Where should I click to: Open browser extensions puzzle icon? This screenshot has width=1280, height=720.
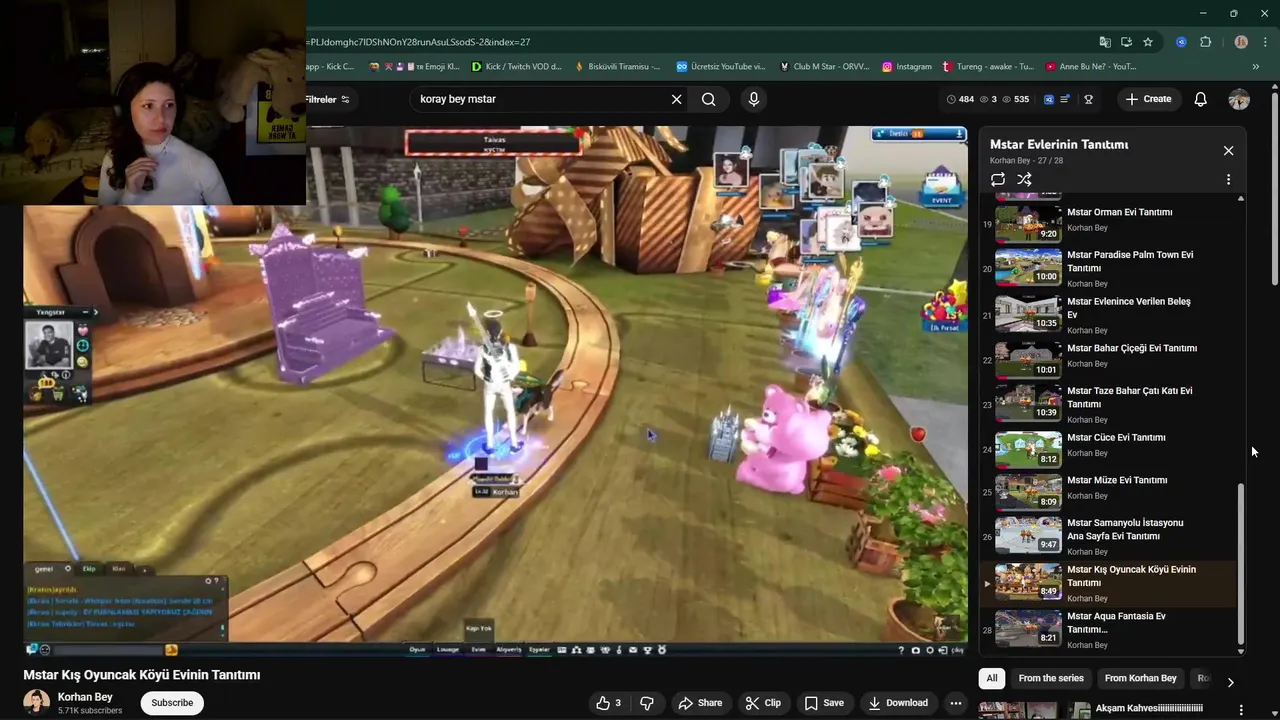click(x=1205, y=42)
